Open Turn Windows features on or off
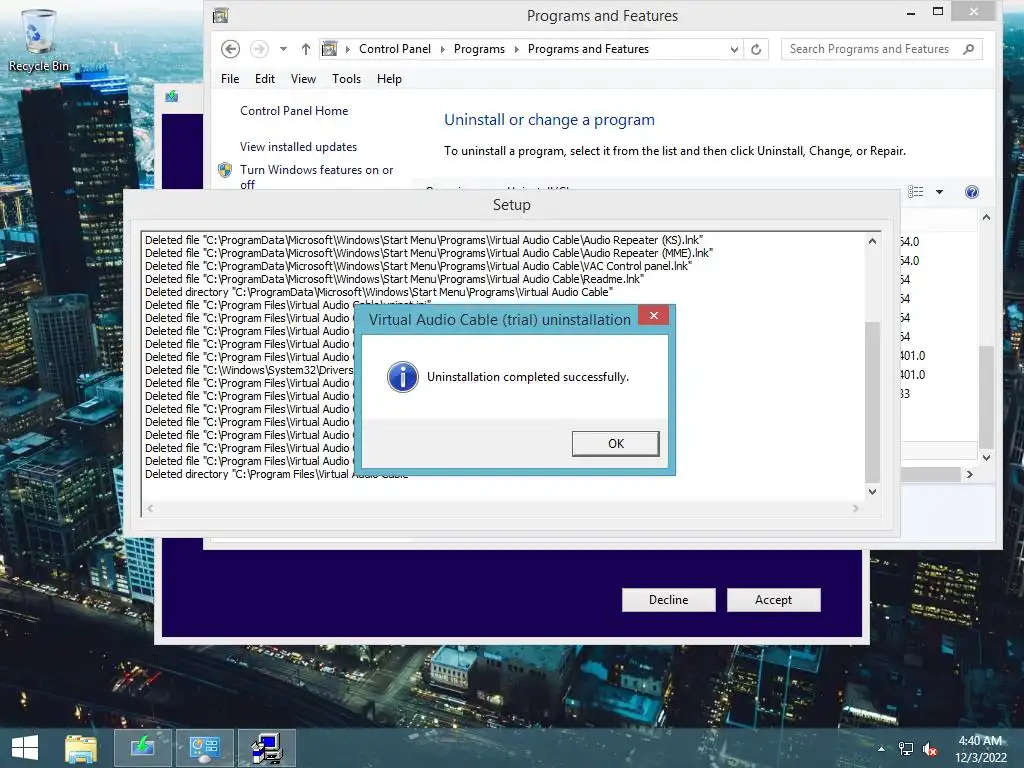 [x=316, y=176]
